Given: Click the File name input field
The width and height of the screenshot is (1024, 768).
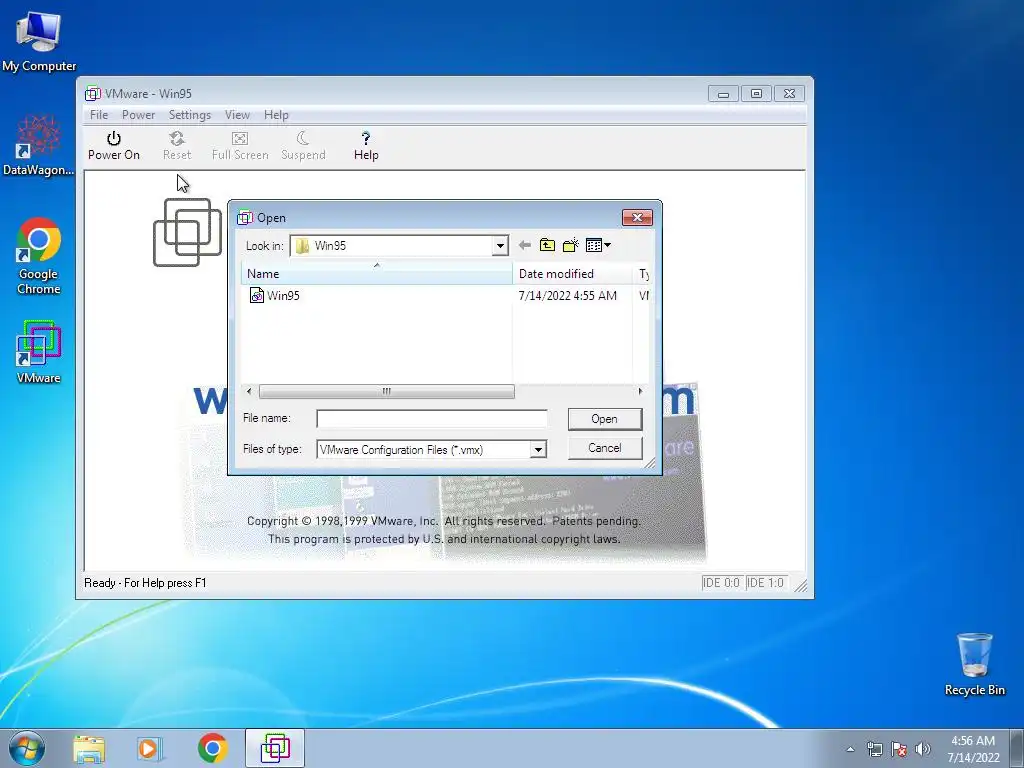Looking at the screenshot, I should coord(432,419).
